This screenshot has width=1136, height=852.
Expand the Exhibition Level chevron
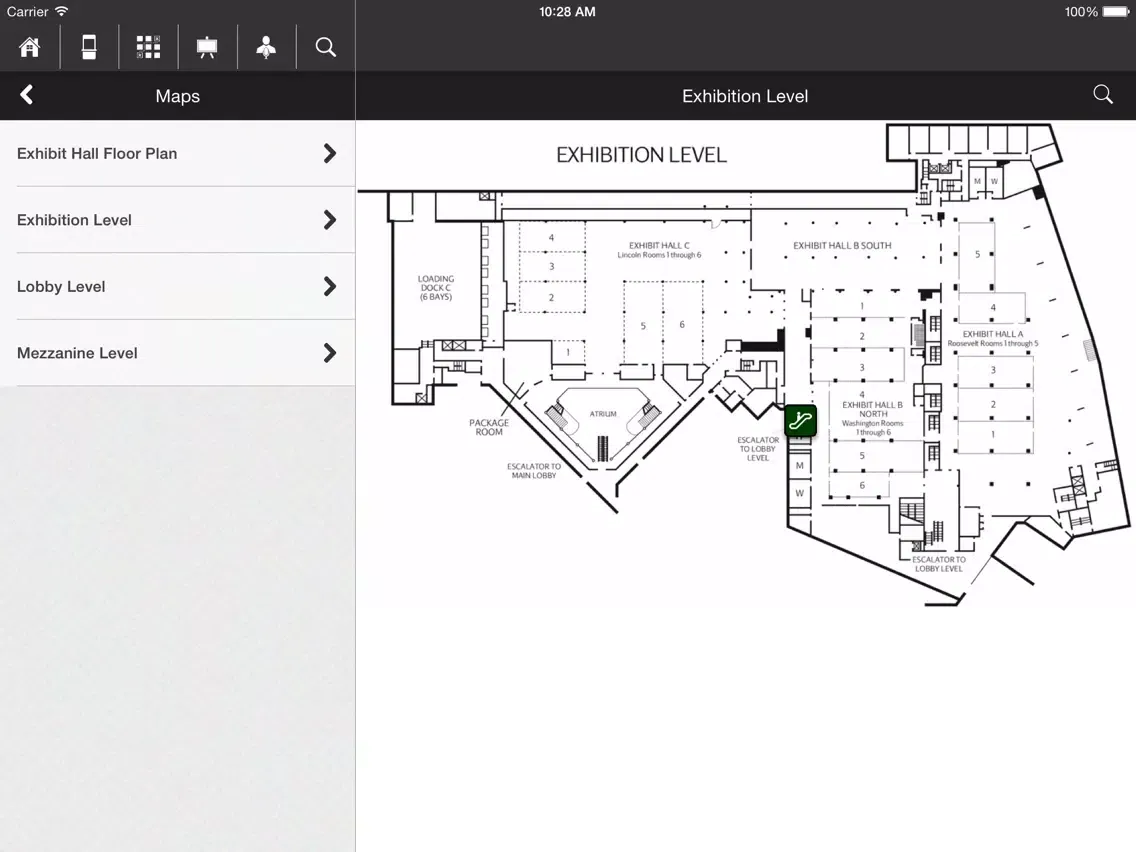(330, 220)
